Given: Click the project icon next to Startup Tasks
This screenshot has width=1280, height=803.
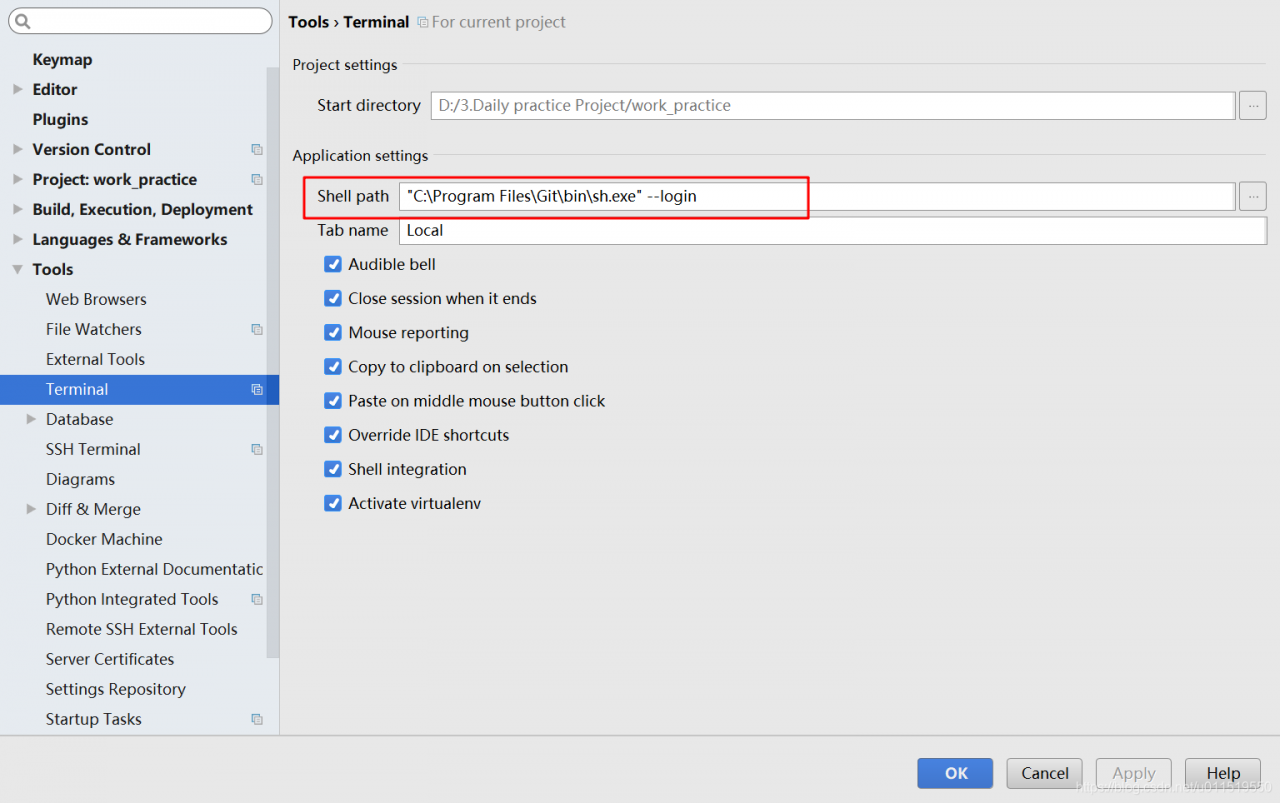Looking at the screenshot, I should 257,720.
